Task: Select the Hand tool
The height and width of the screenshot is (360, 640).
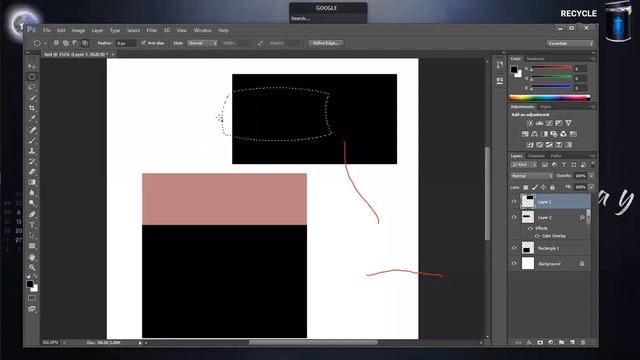Action: point(32,257)
